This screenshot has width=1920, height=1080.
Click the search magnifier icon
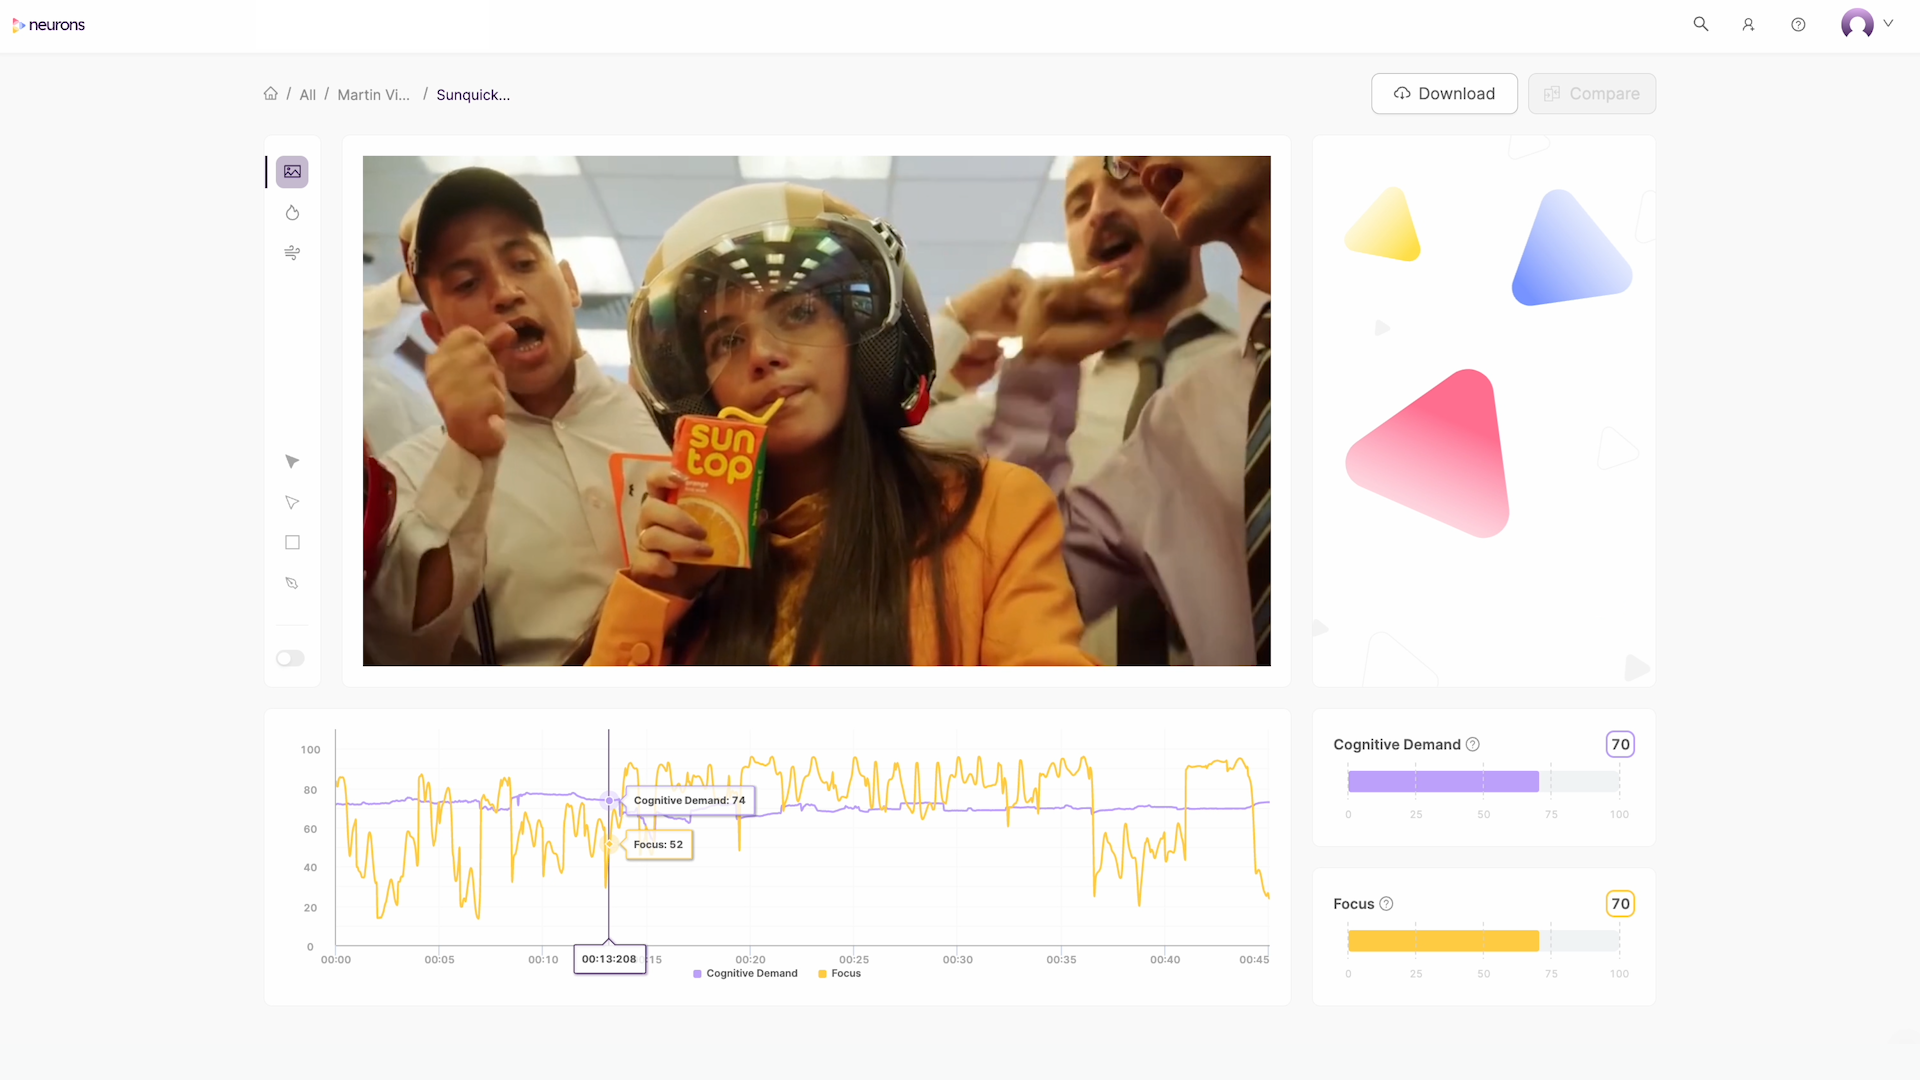[1700, 24]
